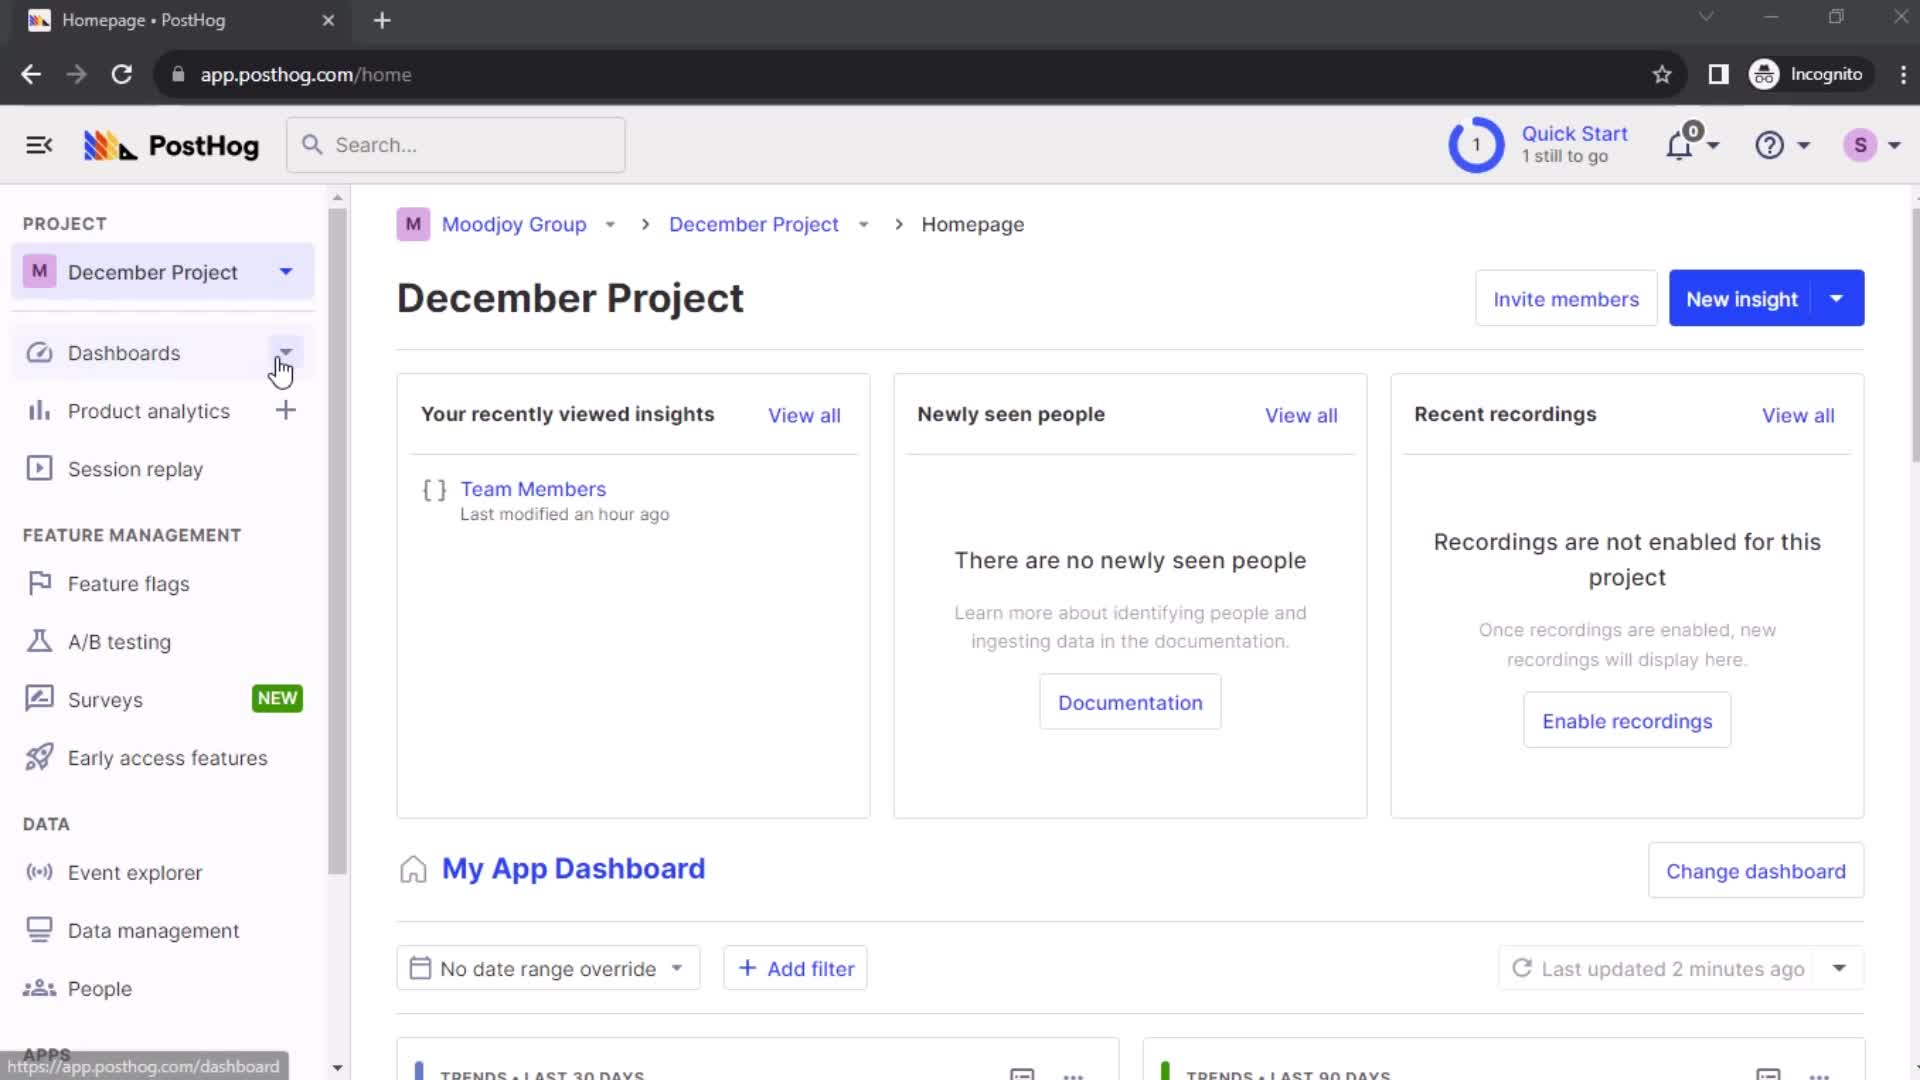Click the Search input field
The width and height of the screenshot is (1920, 1080).
tap(454, 145)
